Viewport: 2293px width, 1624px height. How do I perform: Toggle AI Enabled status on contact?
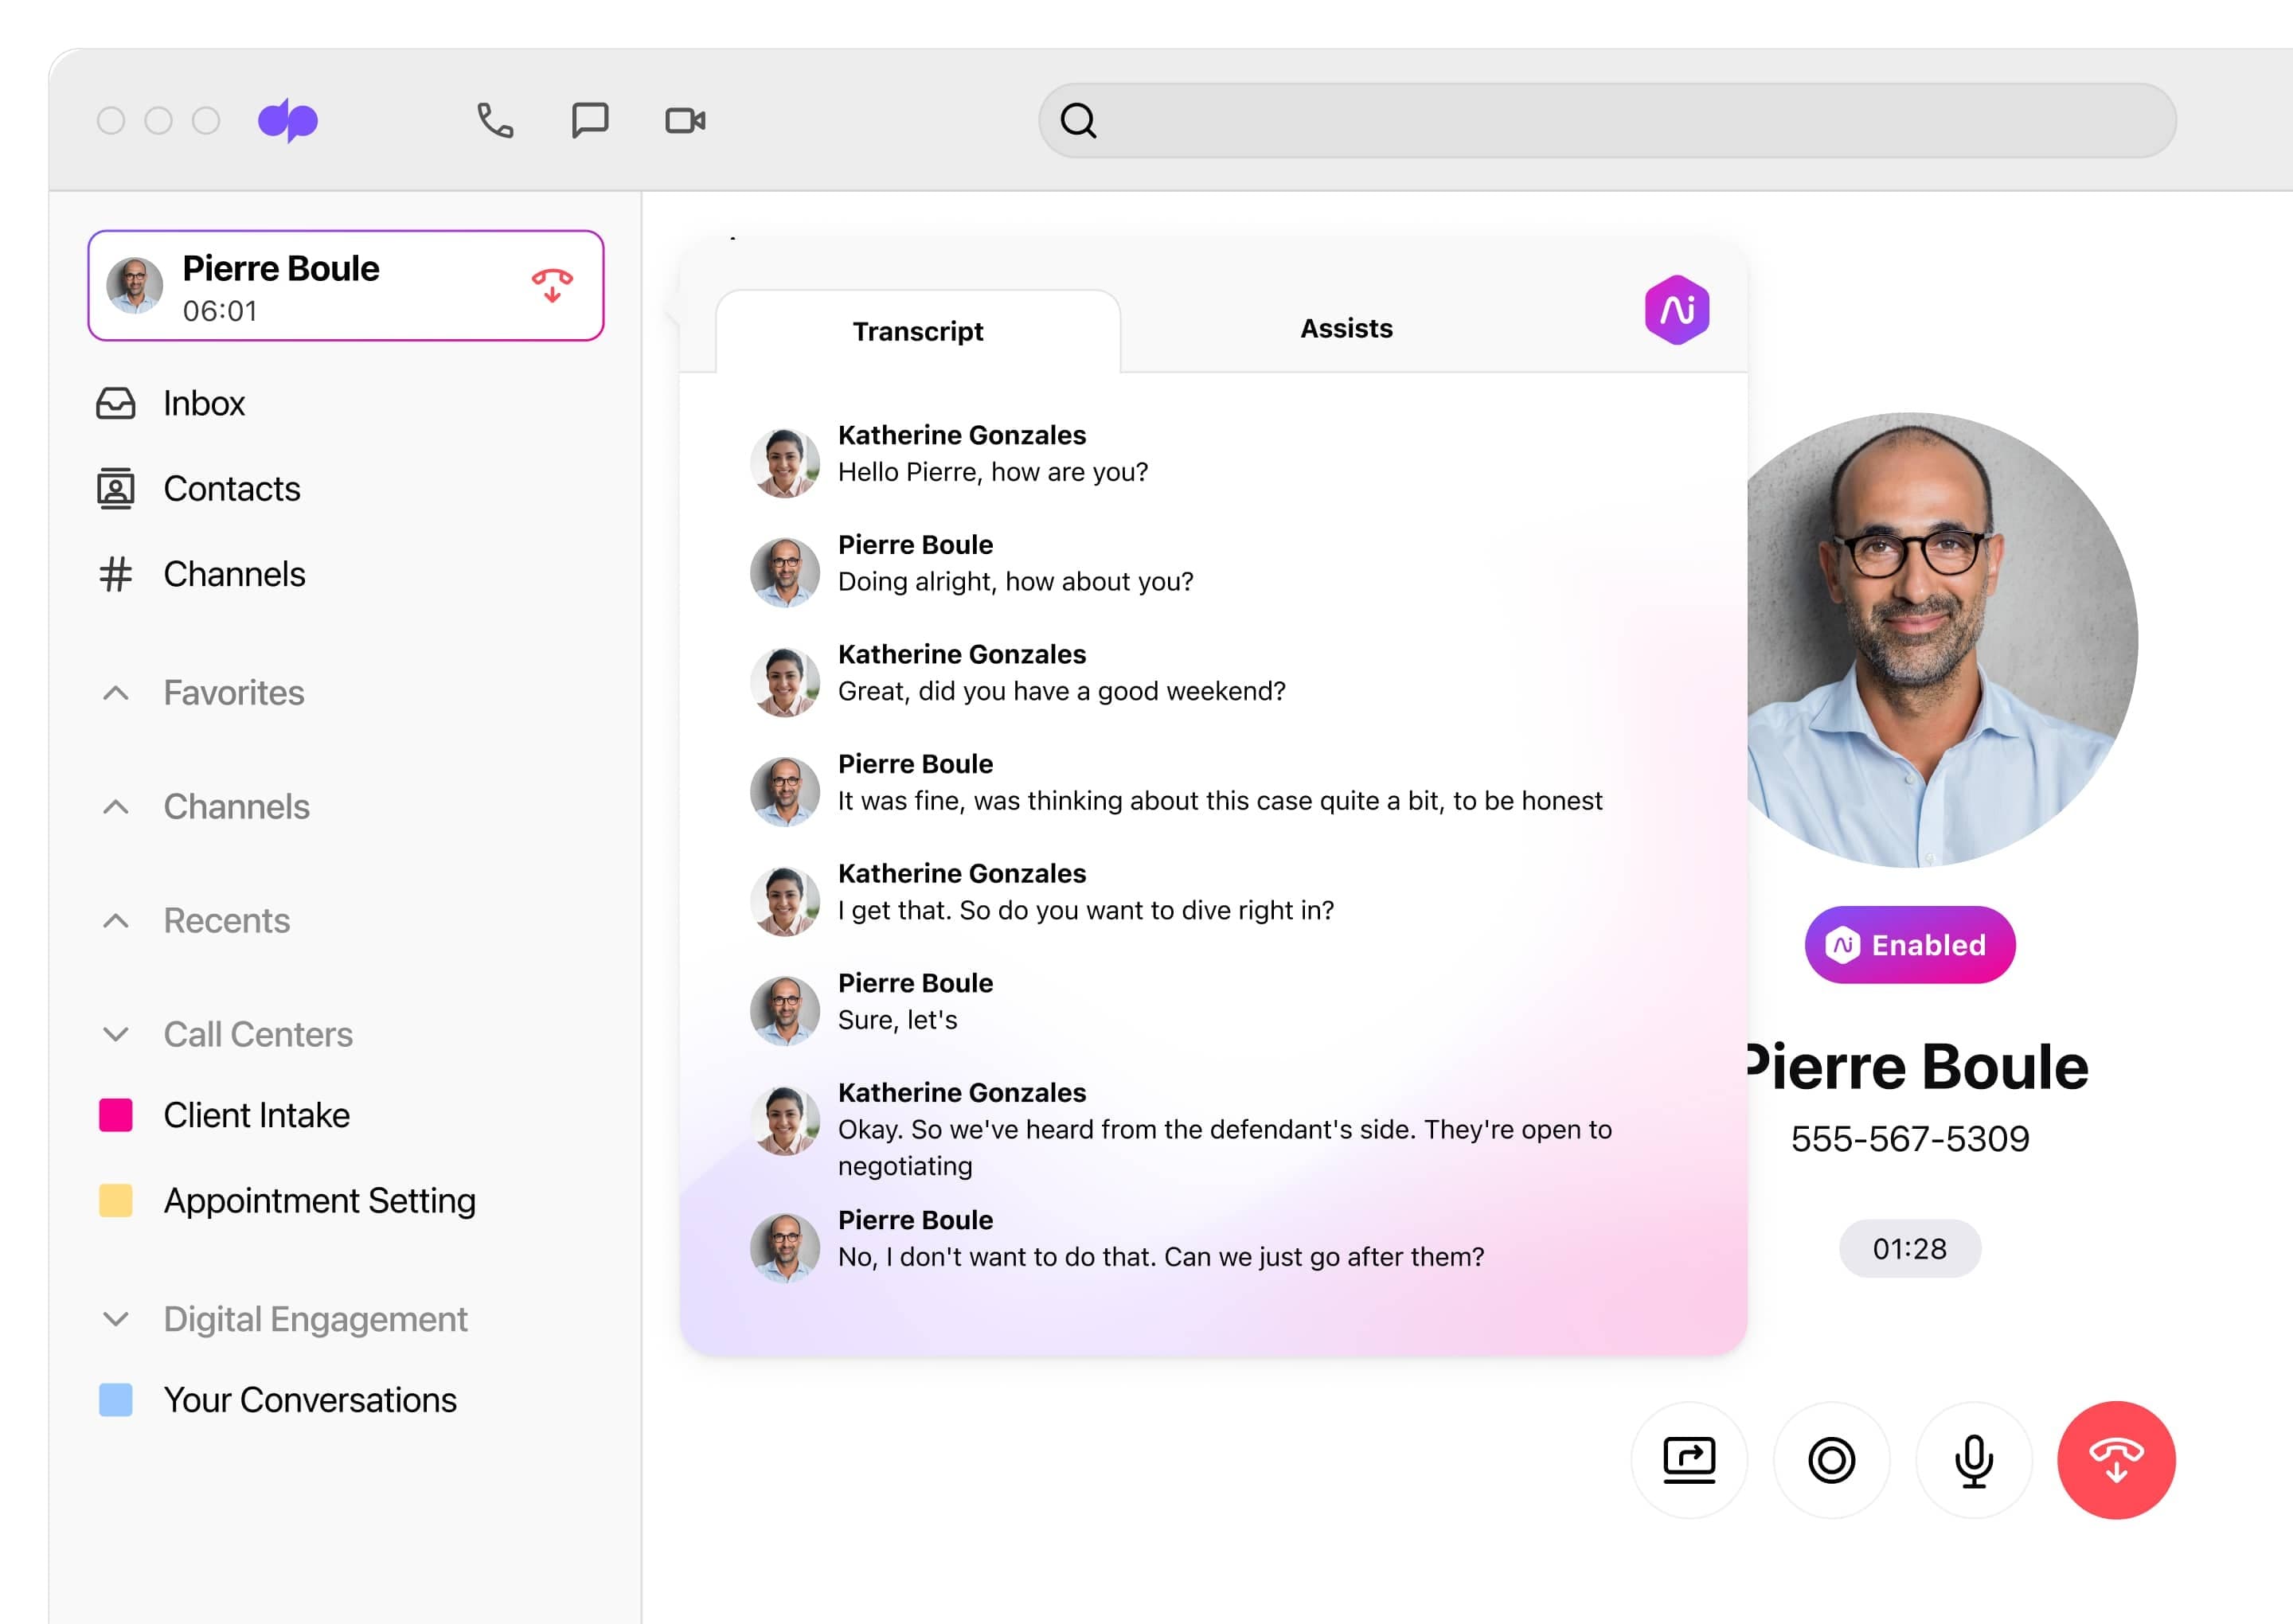[1912, 946]
